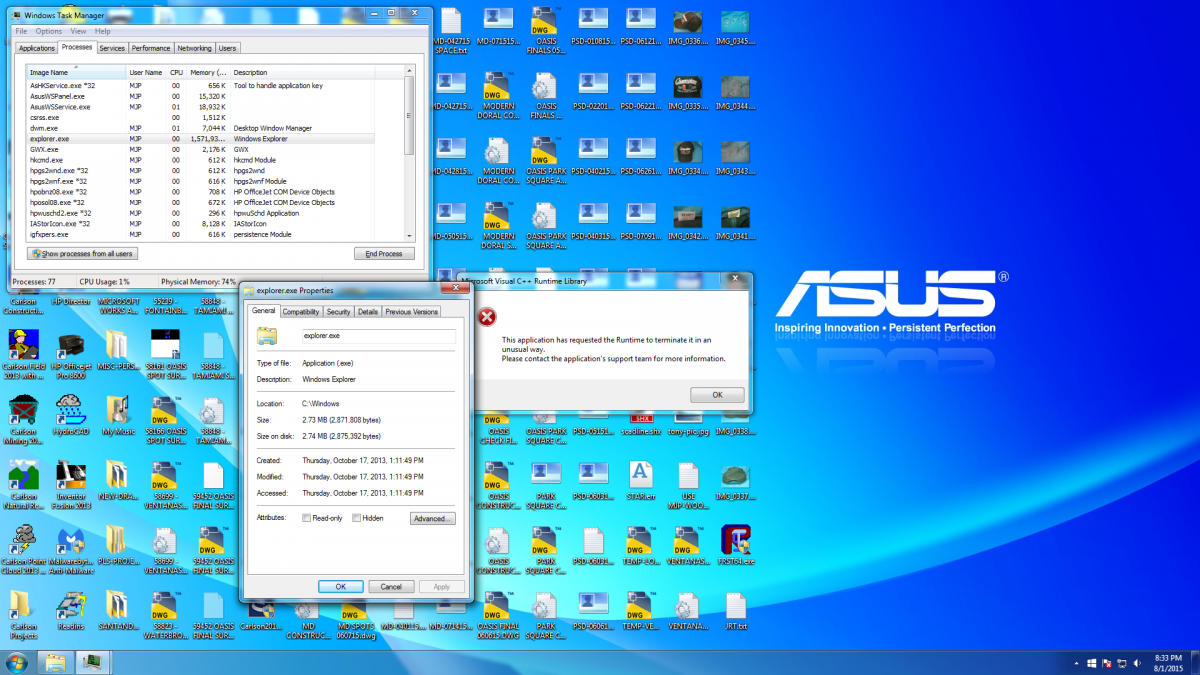This screenshot has width=1200, height=675.
Task: Switch to the Users tab
Action: [x=228, y=48]
